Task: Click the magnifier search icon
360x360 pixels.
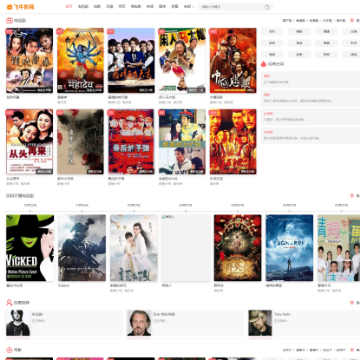Action: (x=267, y=7)
